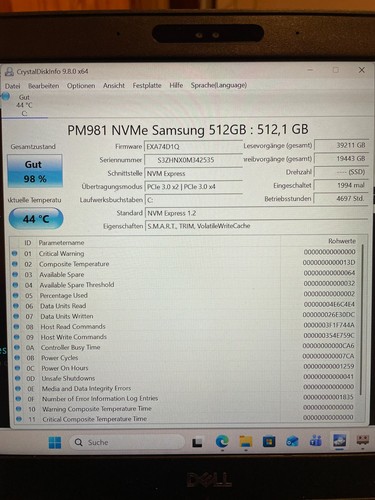Click status dot of Media and Data Integrity Errors
This screenshot has width=375, height=500.
[x=18, y=388]
